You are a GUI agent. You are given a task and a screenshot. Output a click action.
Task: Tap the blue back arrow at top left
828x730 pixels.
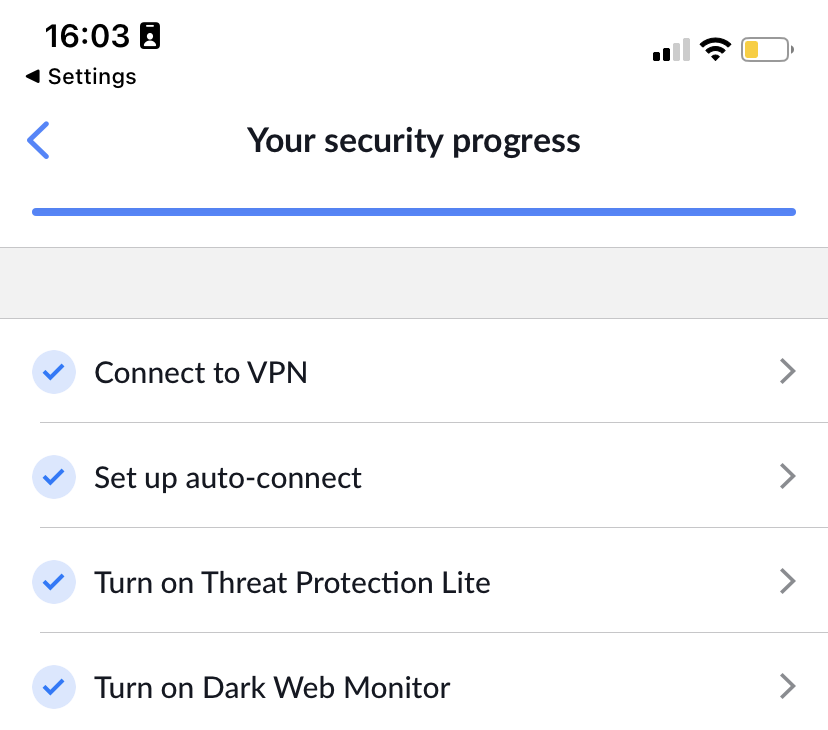coord(37,140)
